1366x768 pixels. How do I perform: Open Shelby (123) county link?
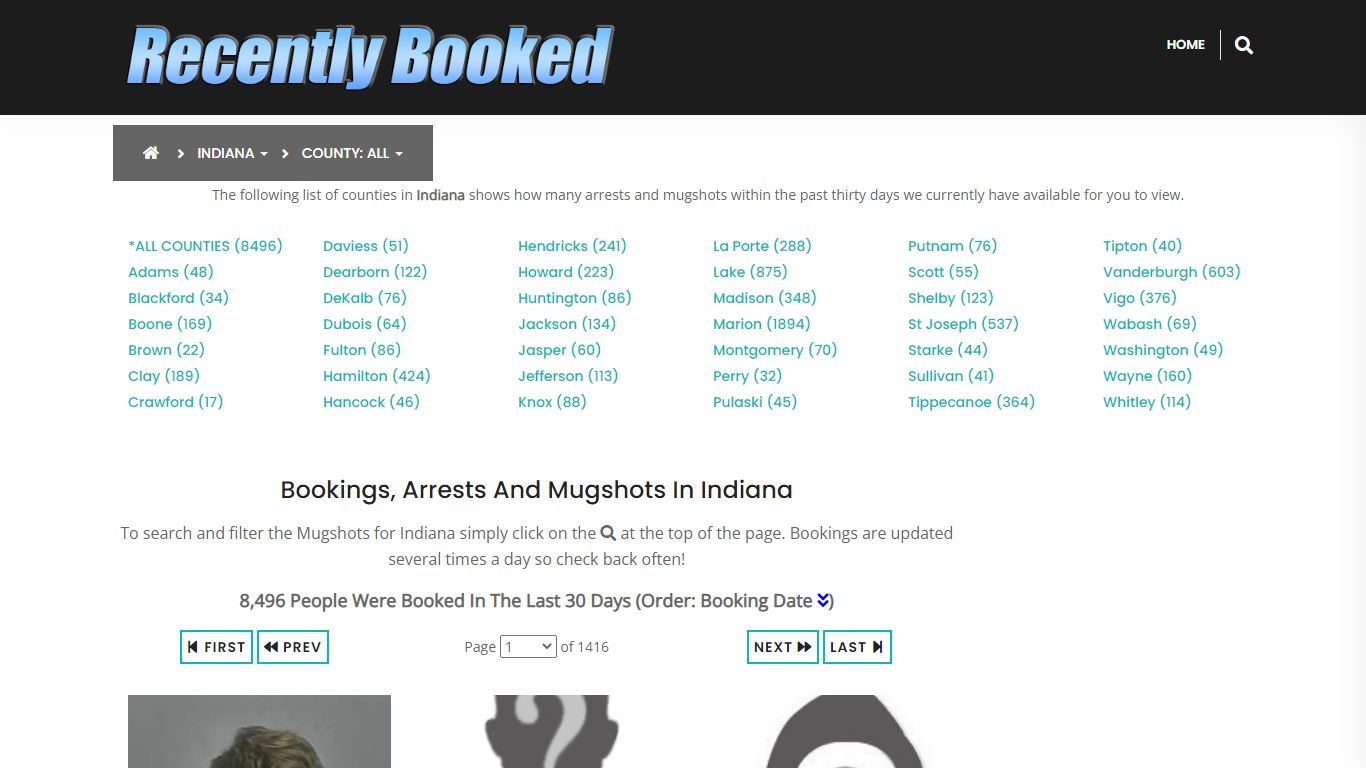click(x=951, y=298)
